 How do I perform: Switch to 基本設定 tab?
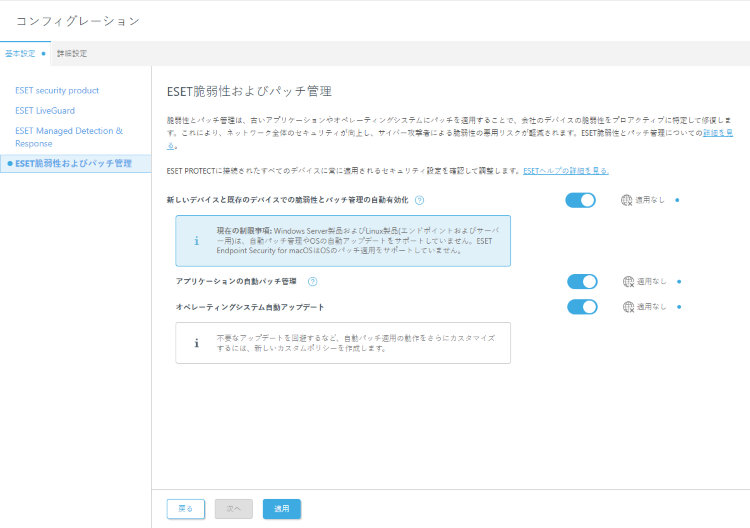25,54
